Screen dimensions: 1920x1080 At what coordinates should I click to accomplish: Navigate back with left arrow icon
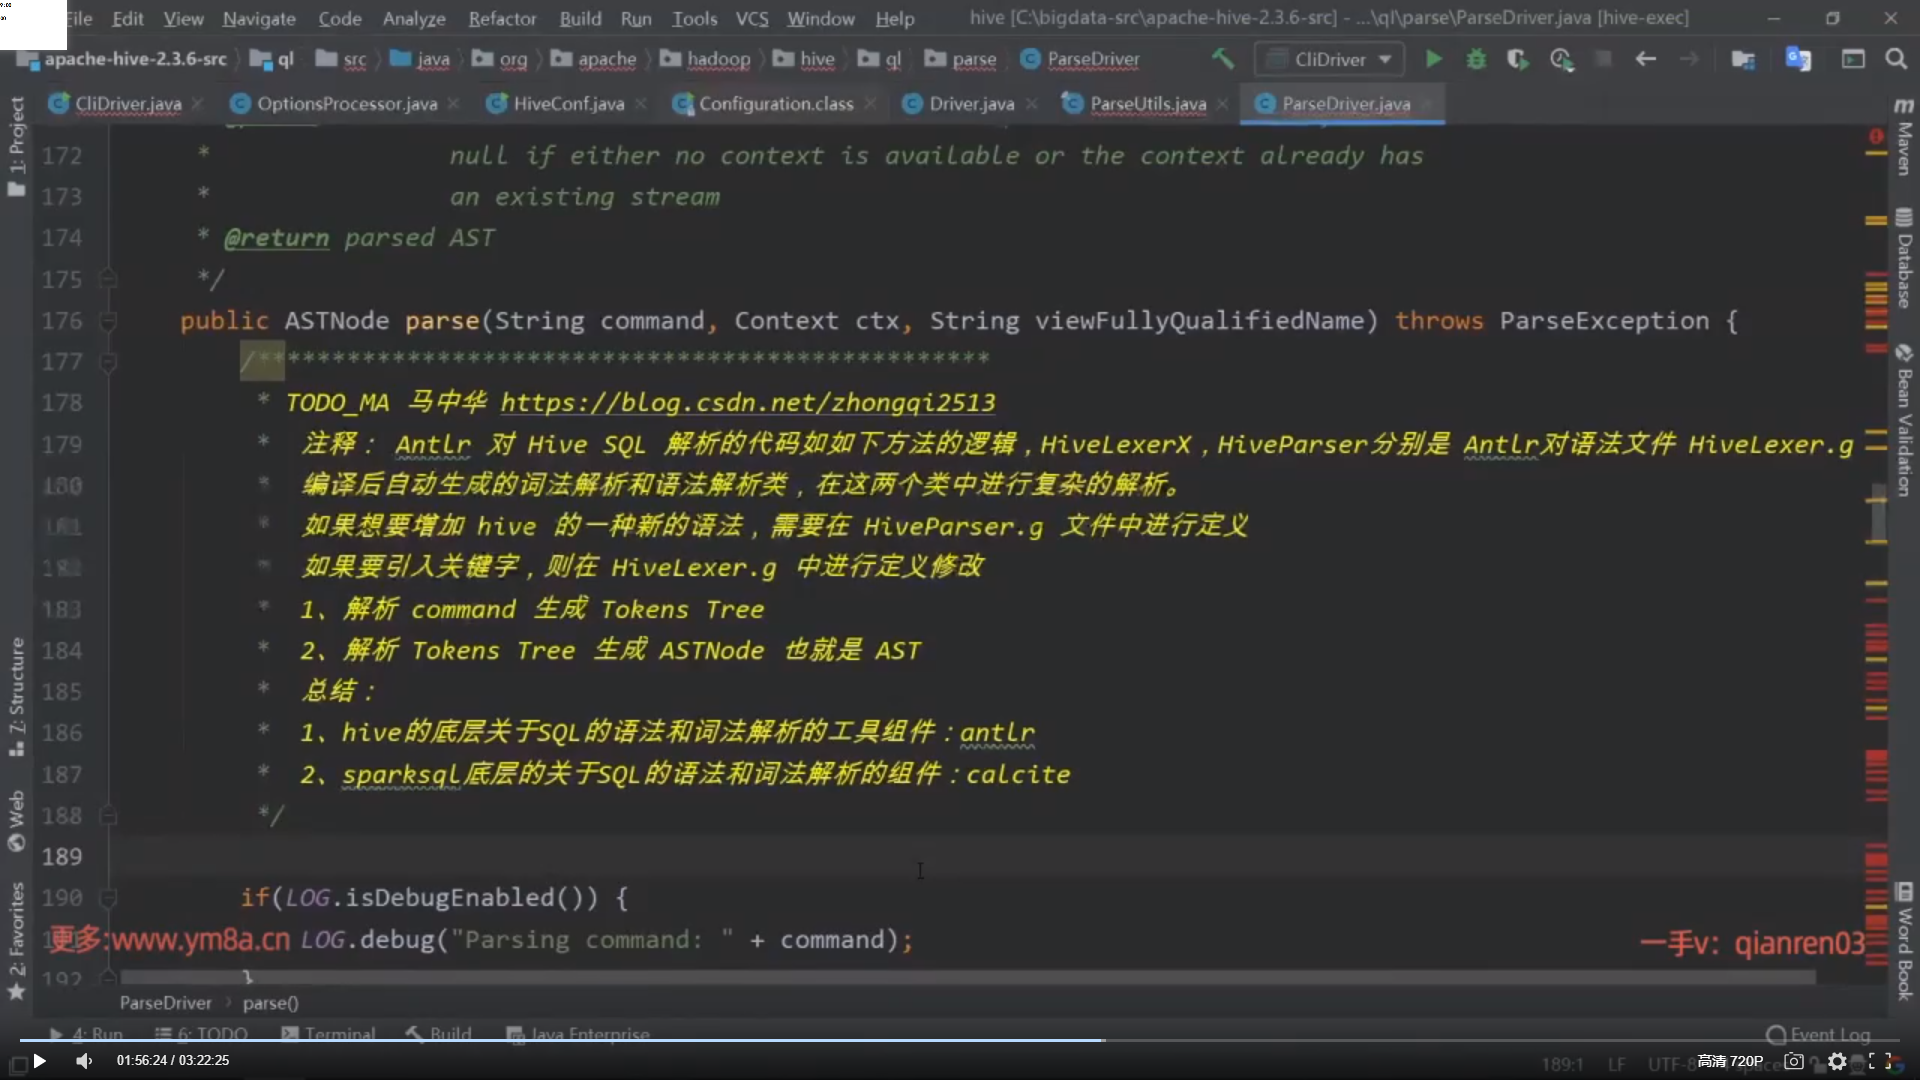(1645, 59)
